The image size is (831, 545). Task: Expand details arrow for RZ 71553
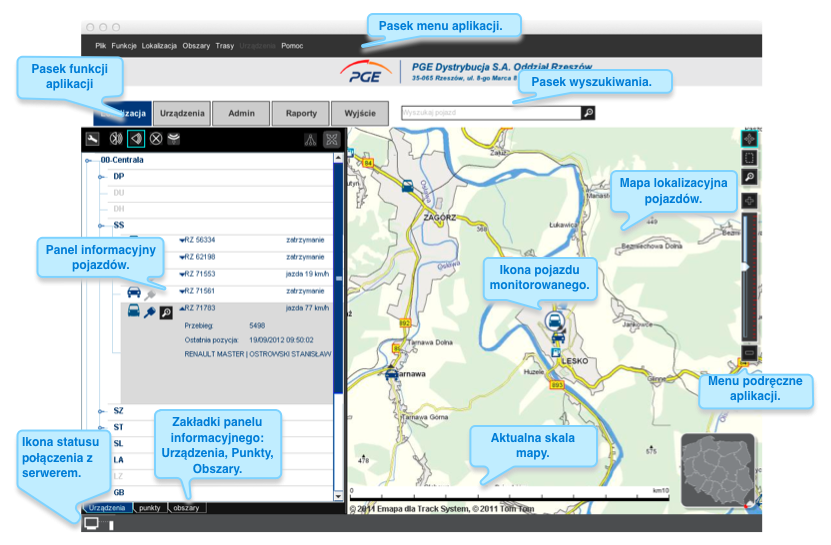tap(182, 275)
